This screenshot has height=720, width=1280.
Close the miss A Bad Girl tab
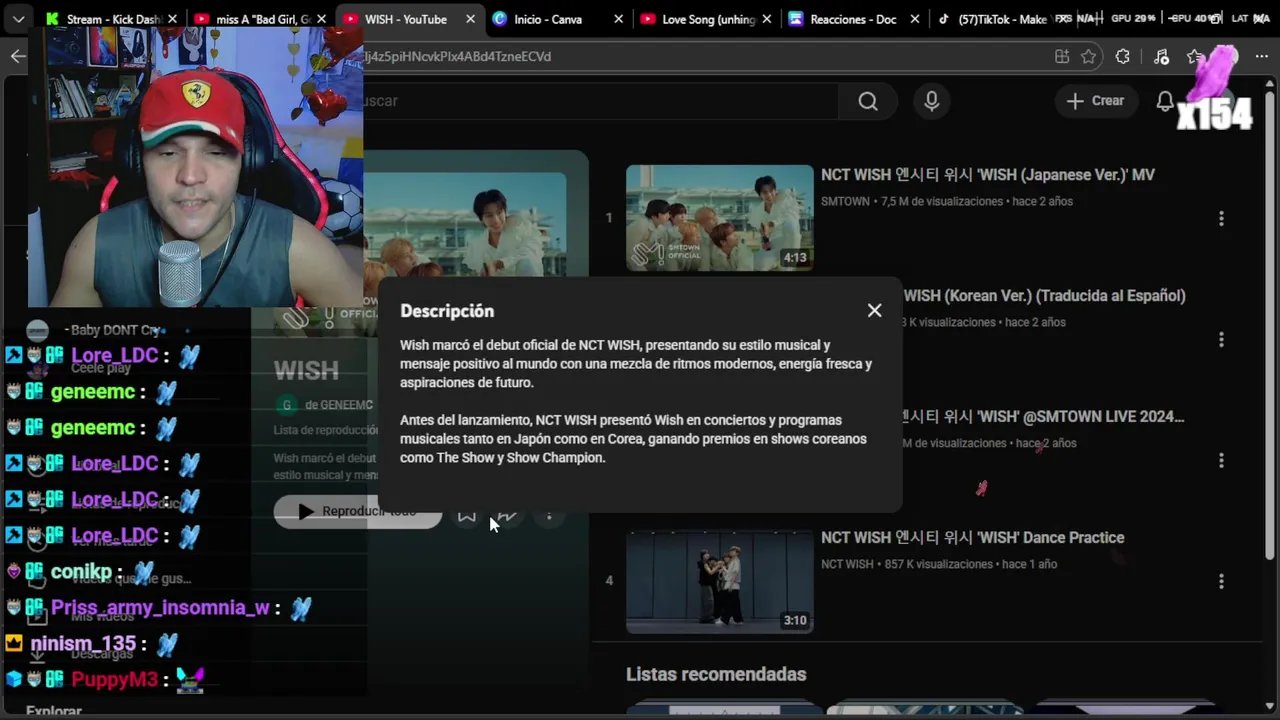pos(321,19)
